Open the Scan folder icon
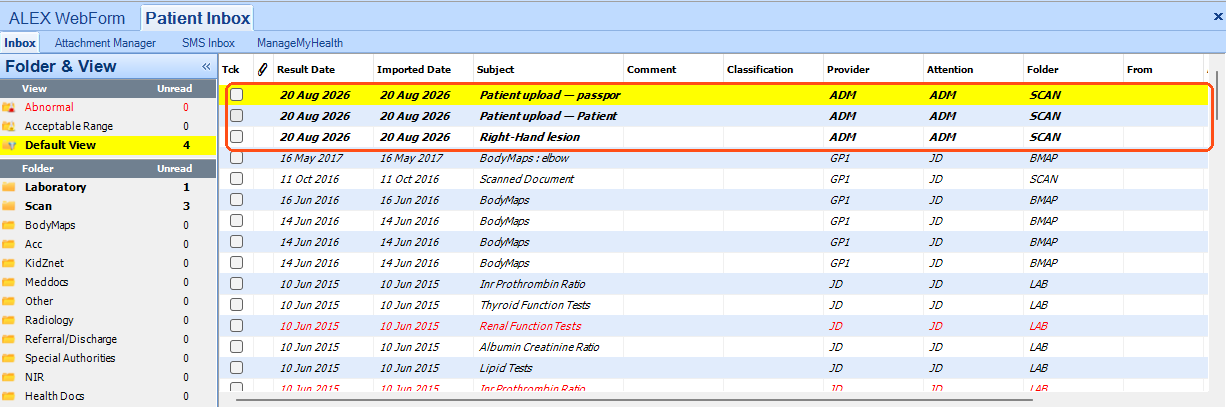The height and width of the screenshot is (407, 1226). [x=9, y=206]
